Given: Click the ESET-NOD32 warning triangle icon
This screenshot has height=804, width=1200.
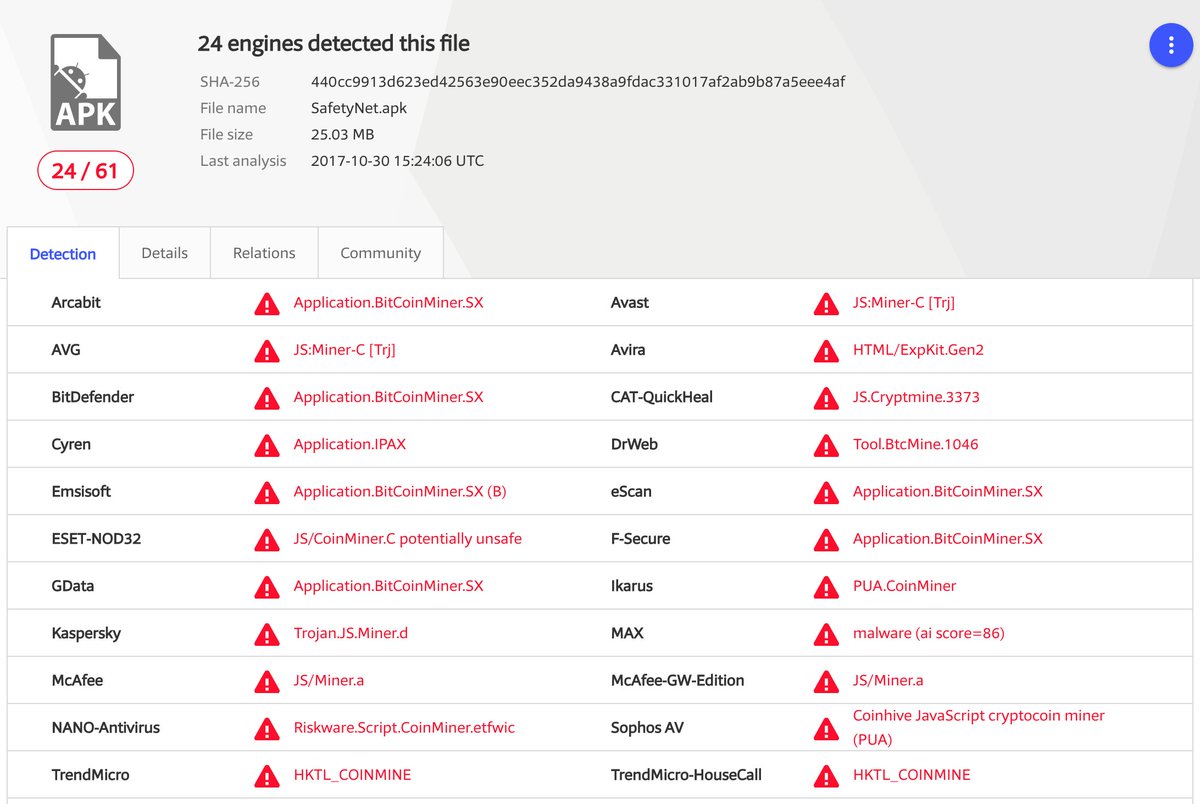Looking at the screenshot, I should click(266, 540).
